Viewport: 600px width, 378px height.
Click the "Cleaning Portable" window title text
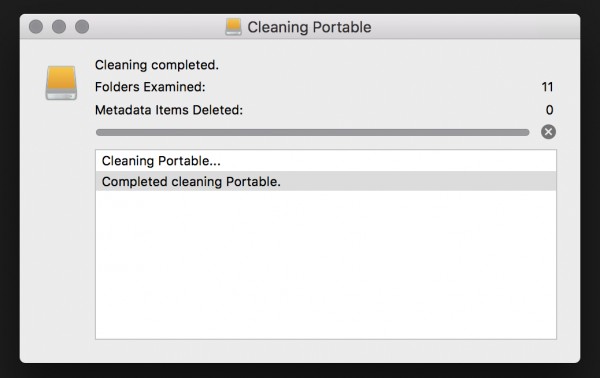pyautogui.click(x=309, y=27)
